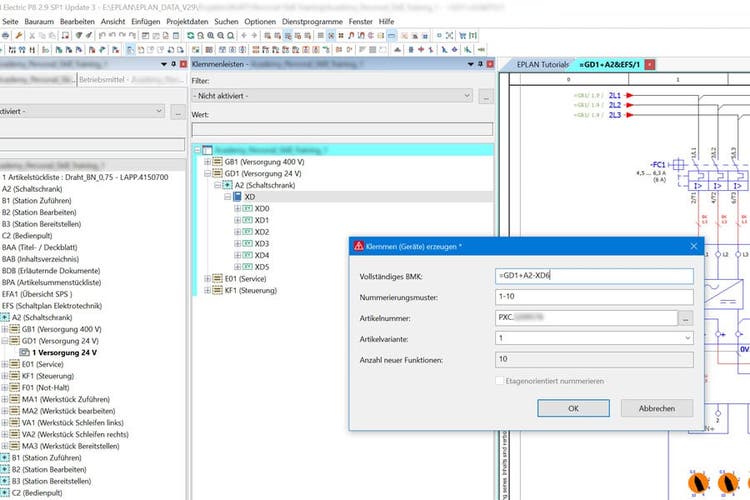Click the filter browse button in Klemmenleisten
Viewport: 750px width, 500px height.
coord(485,96)
